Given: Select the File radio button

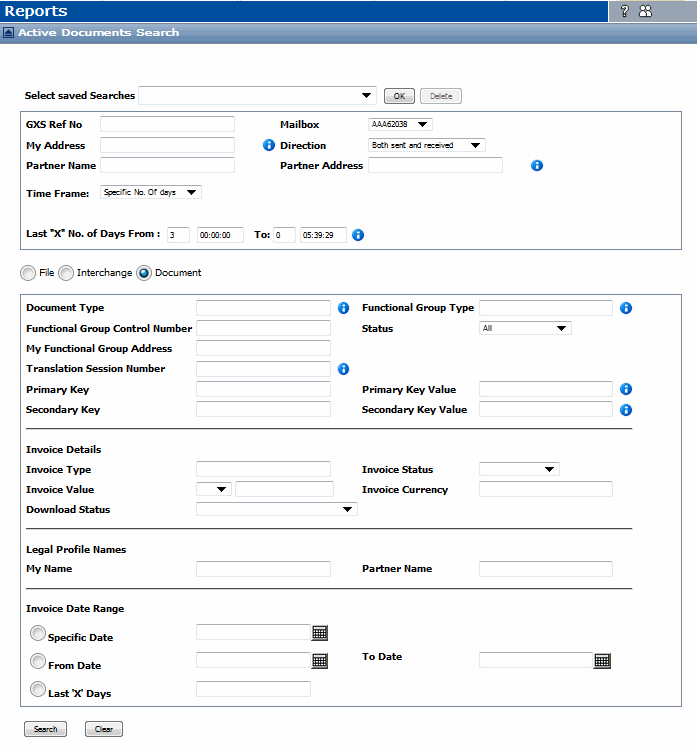Looking at the screenshot, I should (x=28, y=273).
